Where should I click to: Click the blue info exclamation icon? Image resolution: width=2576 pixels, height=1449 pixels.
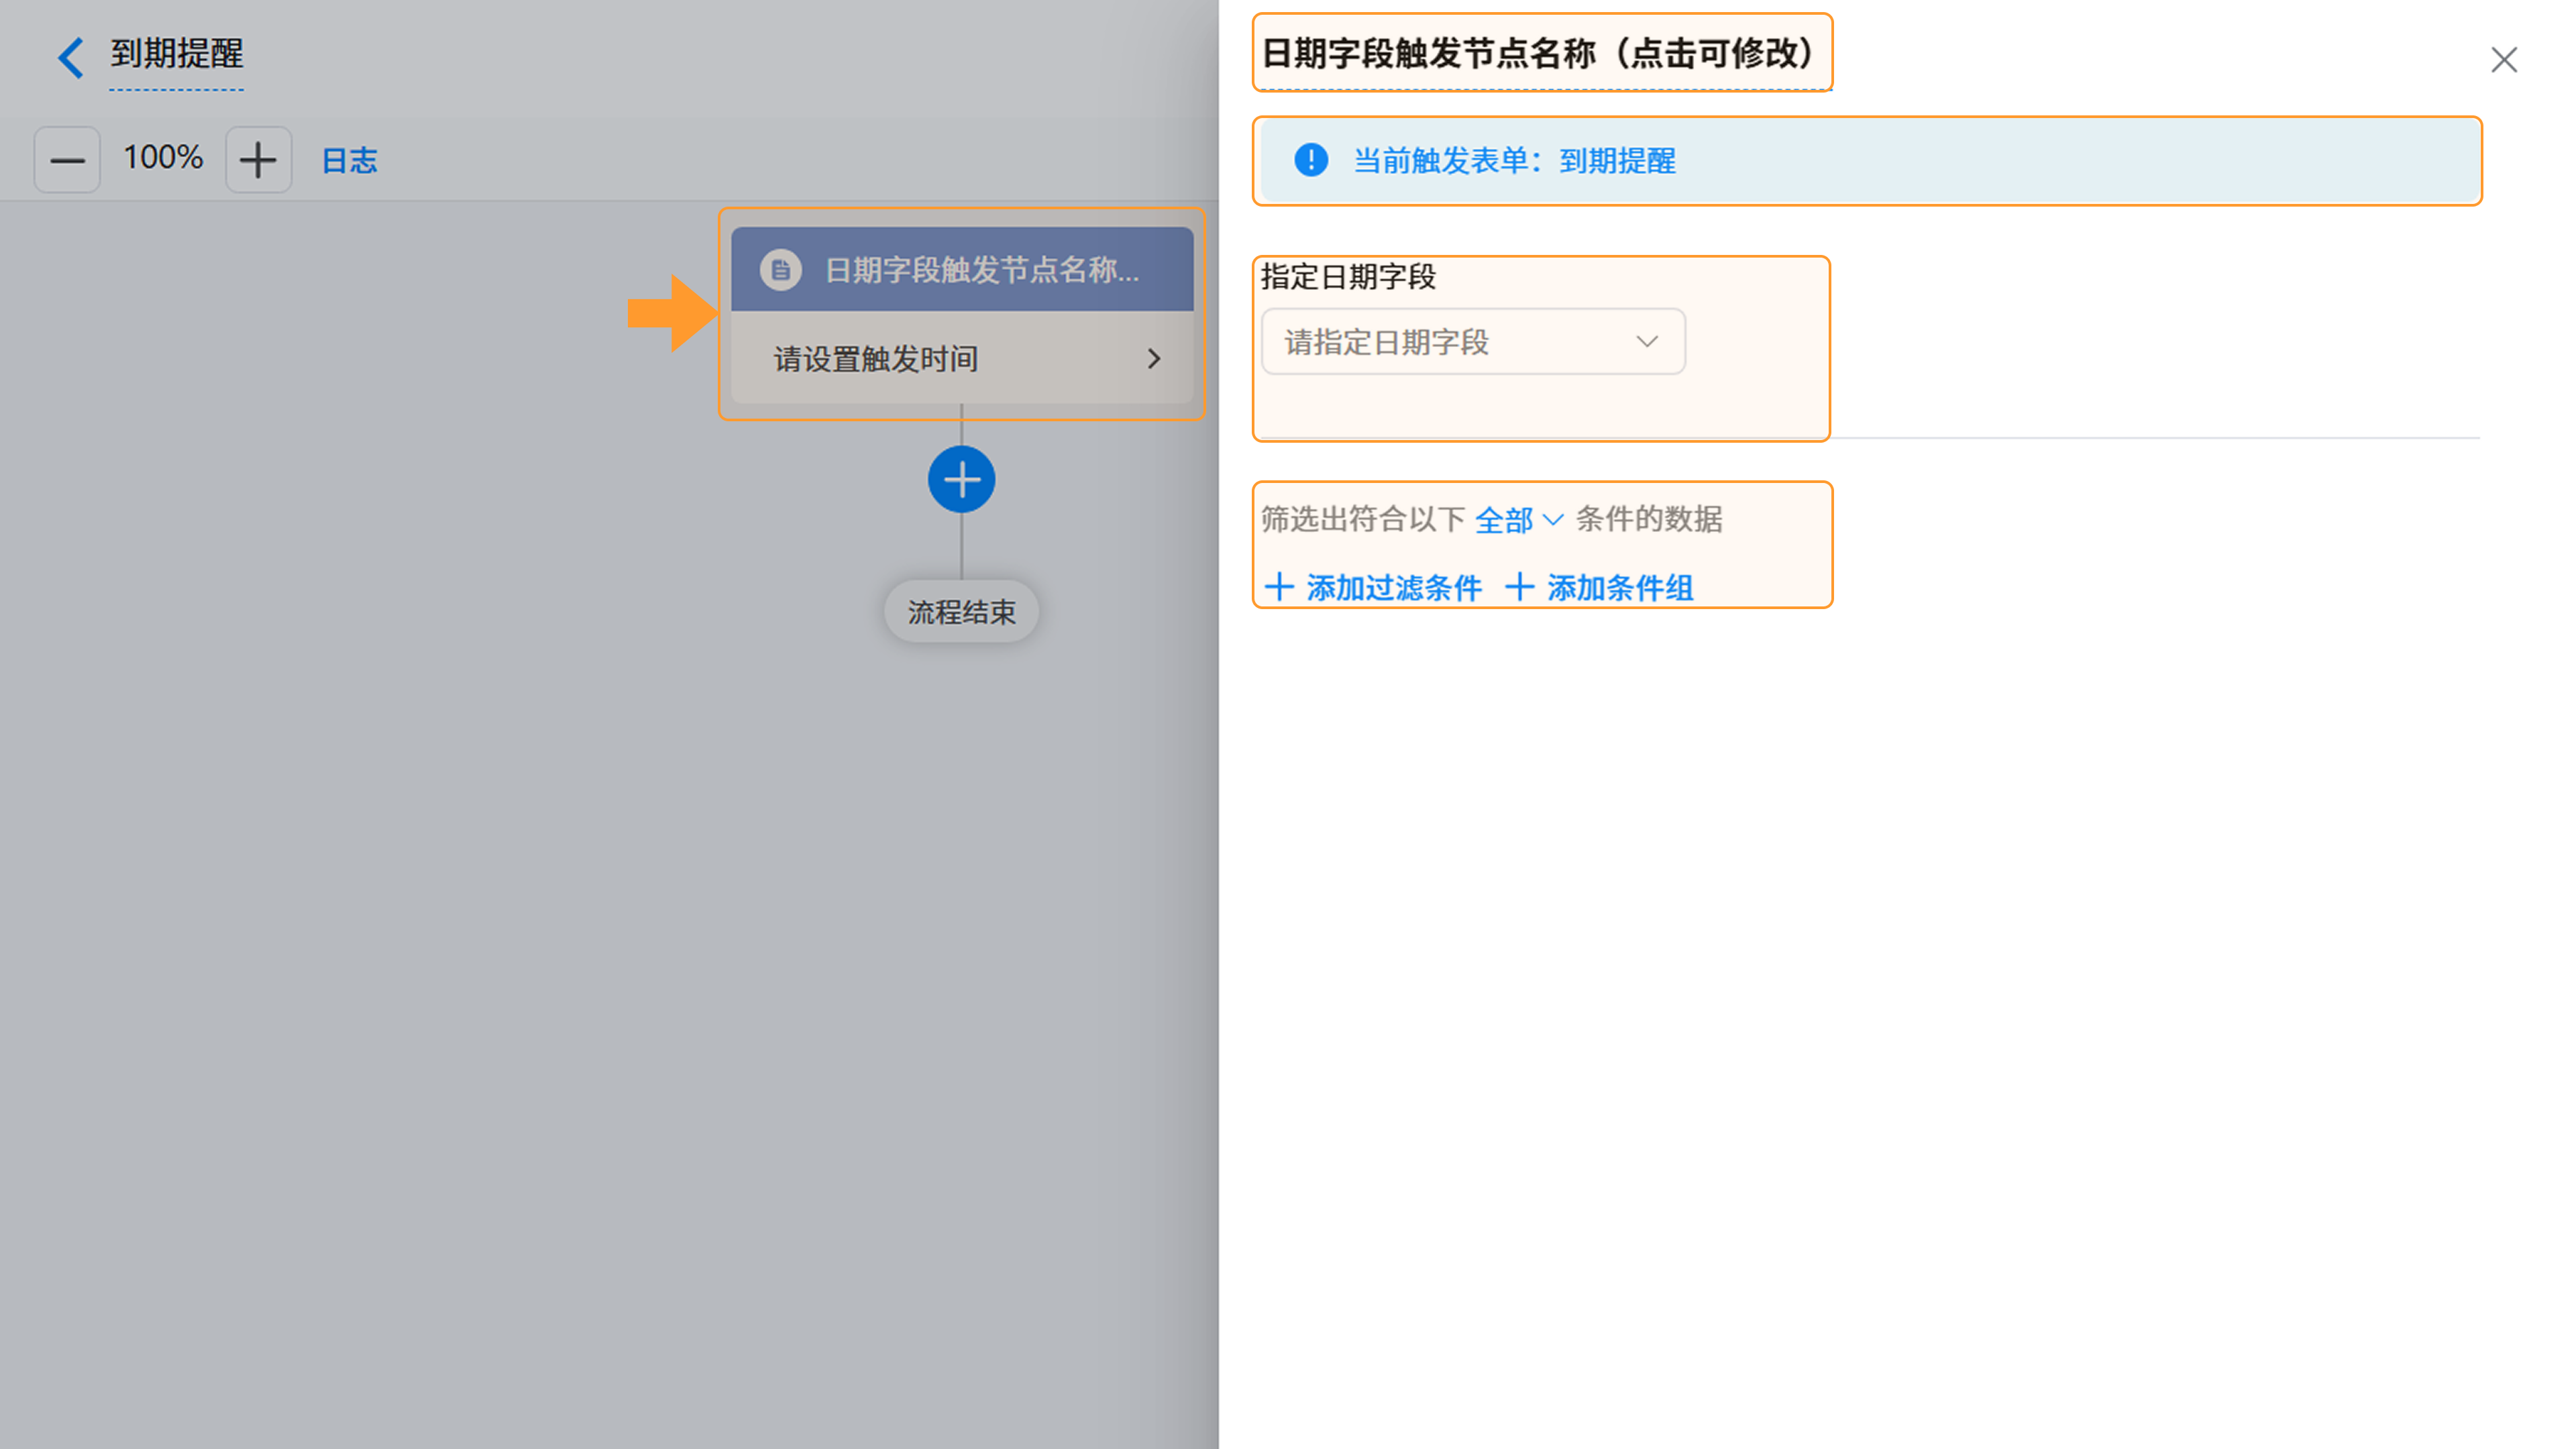1310,160
